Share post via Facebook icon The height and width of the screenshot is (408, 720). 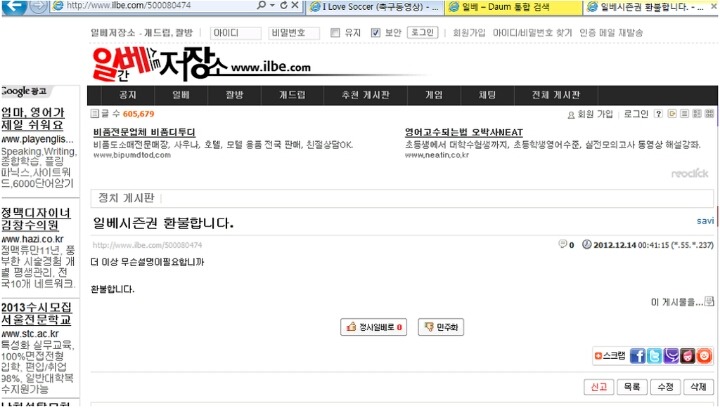pyautogui.click(x=637, y=356)
